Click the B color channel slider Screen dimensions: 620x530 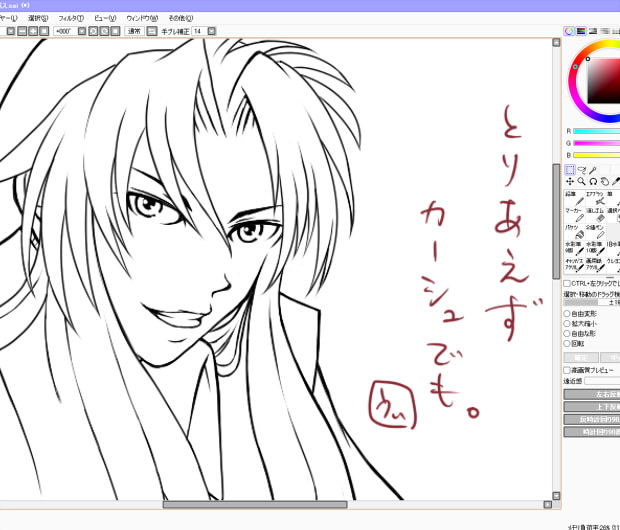pos(597,155)
